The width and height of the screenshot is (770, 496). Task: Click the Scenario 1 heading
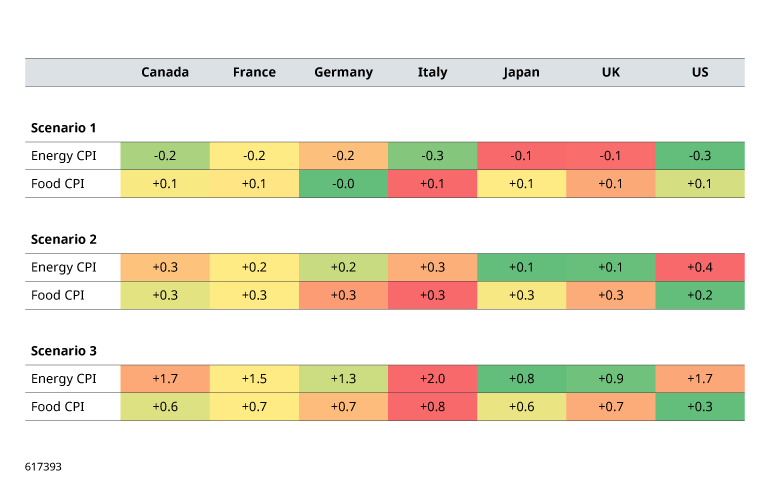[x=63, y=128]
